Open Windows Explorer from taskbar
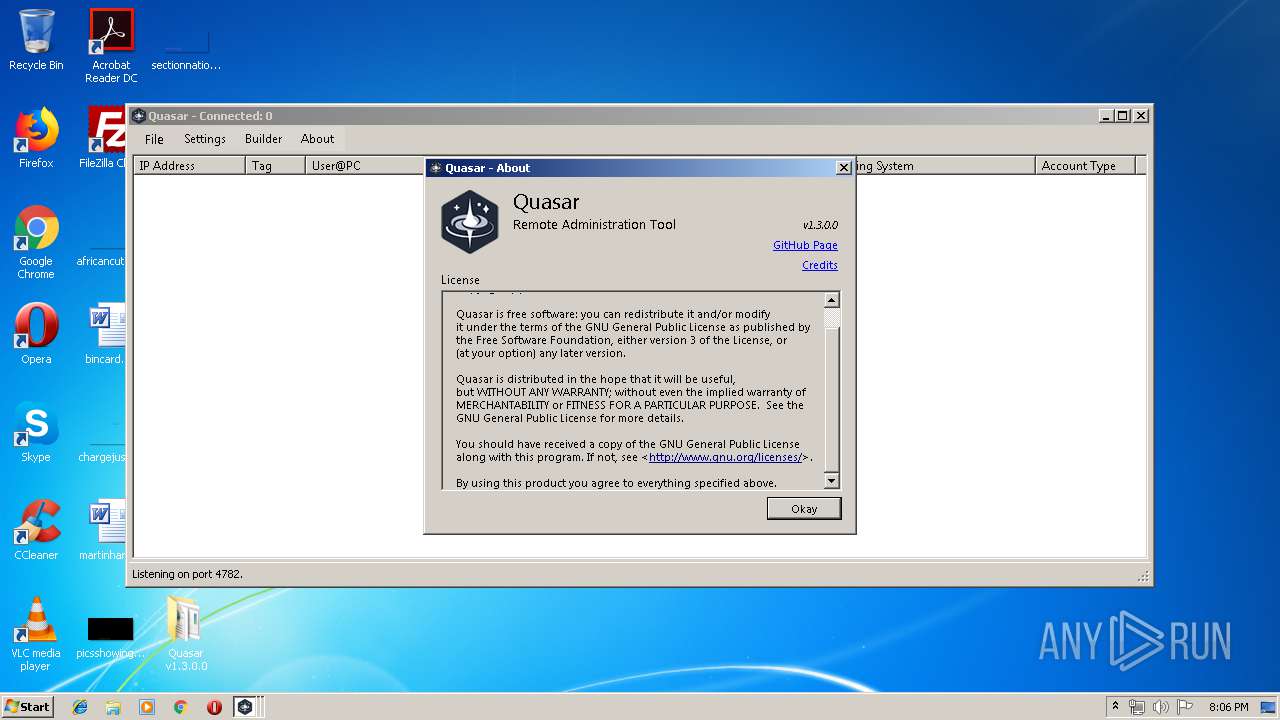1280x720 pixels. pyautogui.click(x=113, y=707)
